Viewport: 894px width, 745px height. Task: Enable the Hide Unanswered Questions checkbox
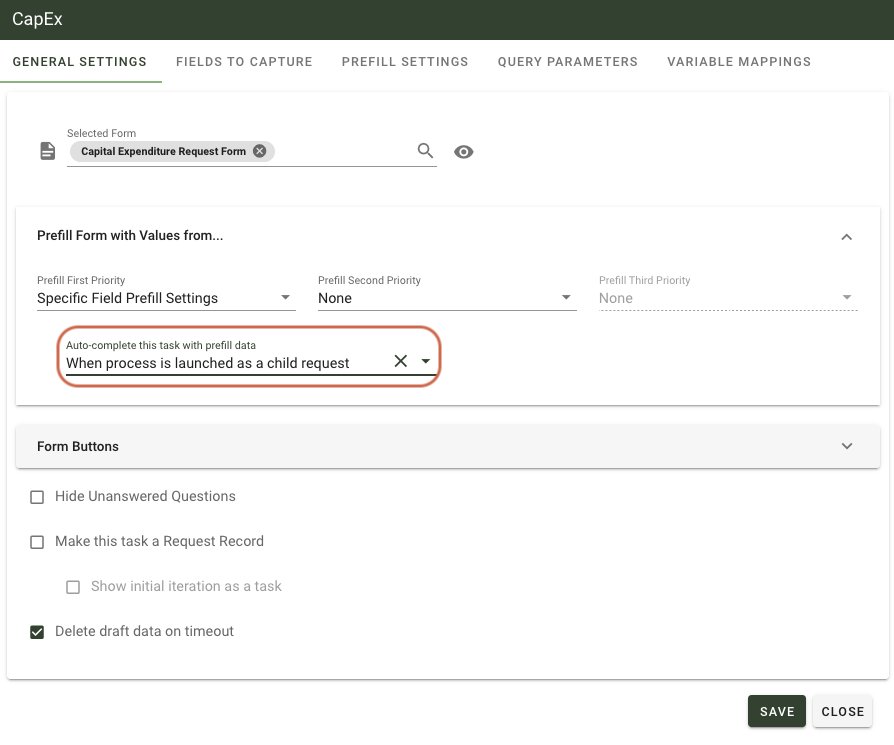point(37,496)
